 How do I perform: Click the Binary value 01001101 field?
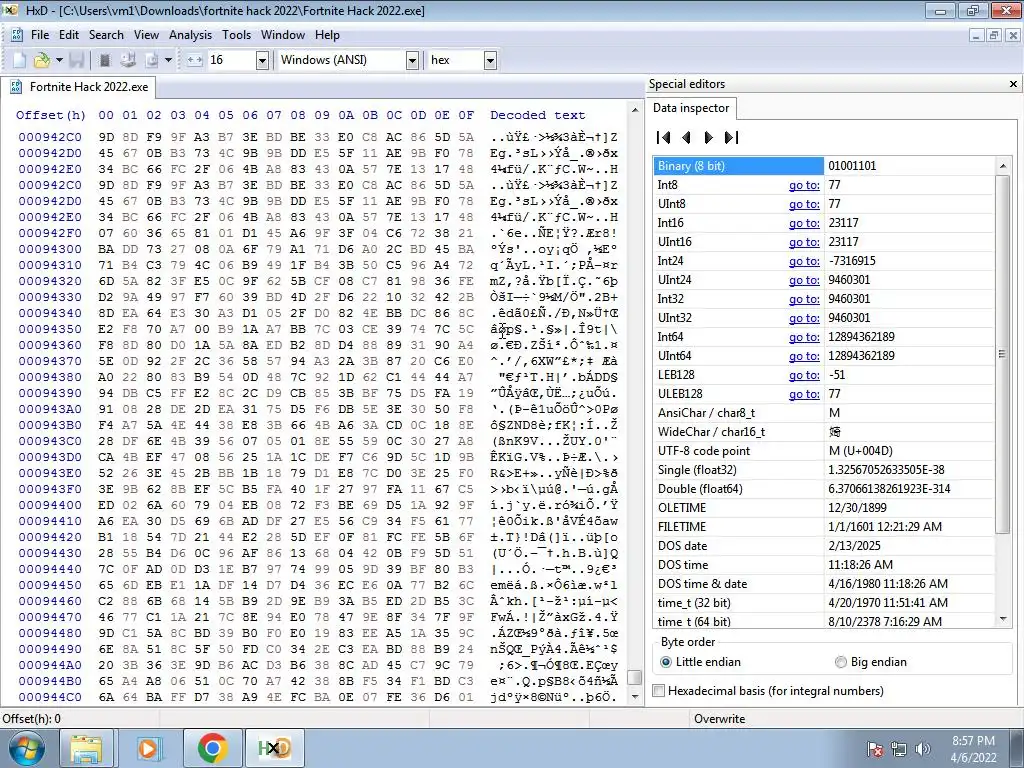pyautogui.click(x=908, y=166)
